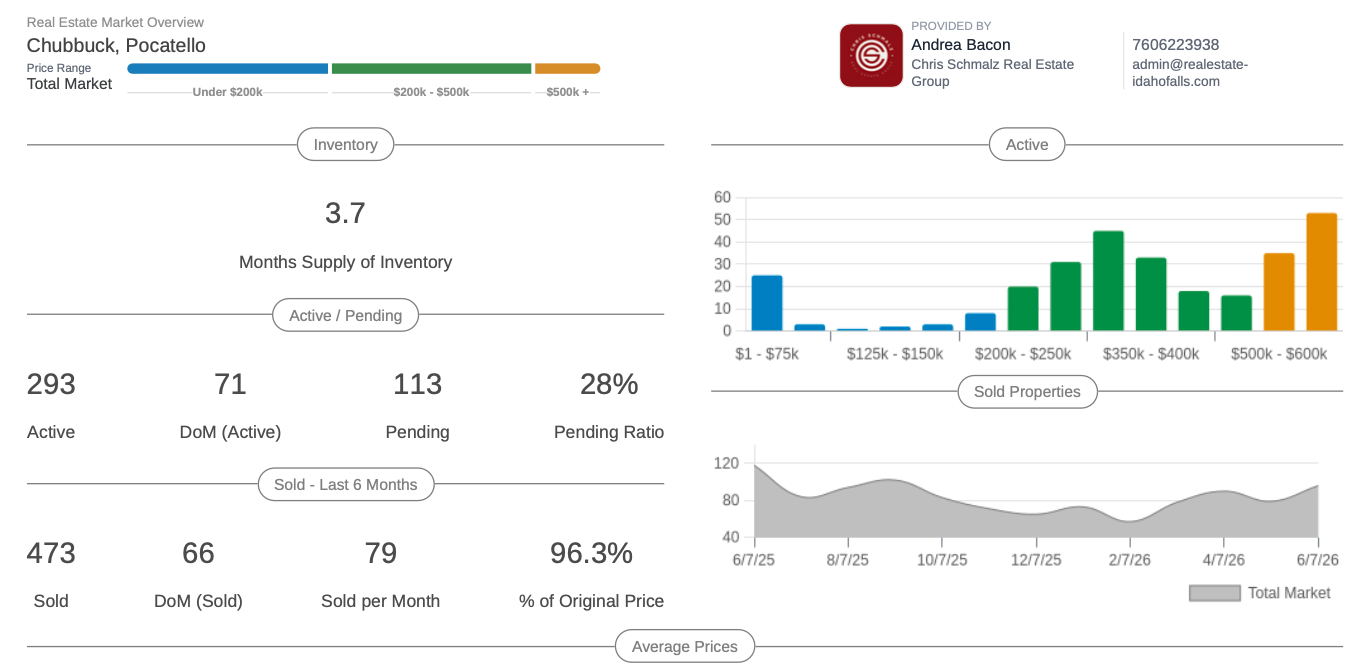Click the 473 Sold figure
The height and width of the screenshot is (672, 1371).
tap(51, 553)
